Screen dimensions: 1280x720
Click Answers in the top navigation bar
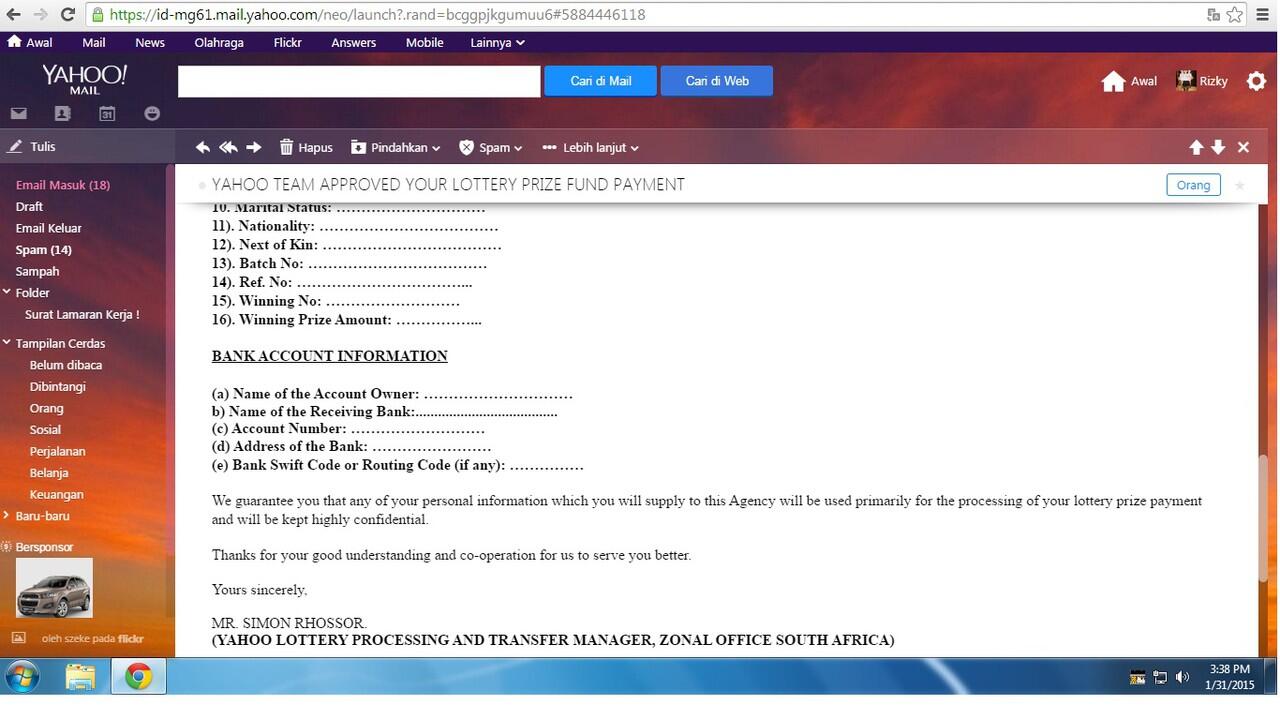(354, 42)
